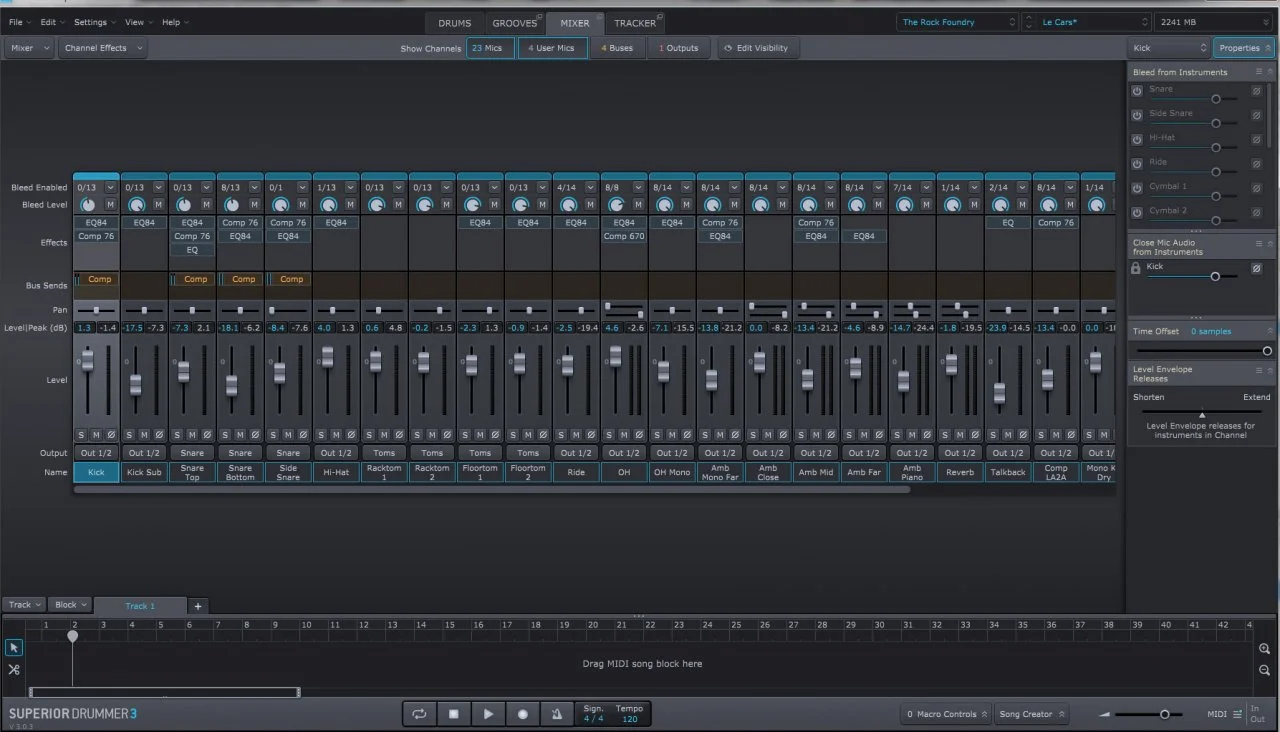1280x732 pixels.
Task: Collapse the Time Offset section
Action: (x=1270, y=331)
